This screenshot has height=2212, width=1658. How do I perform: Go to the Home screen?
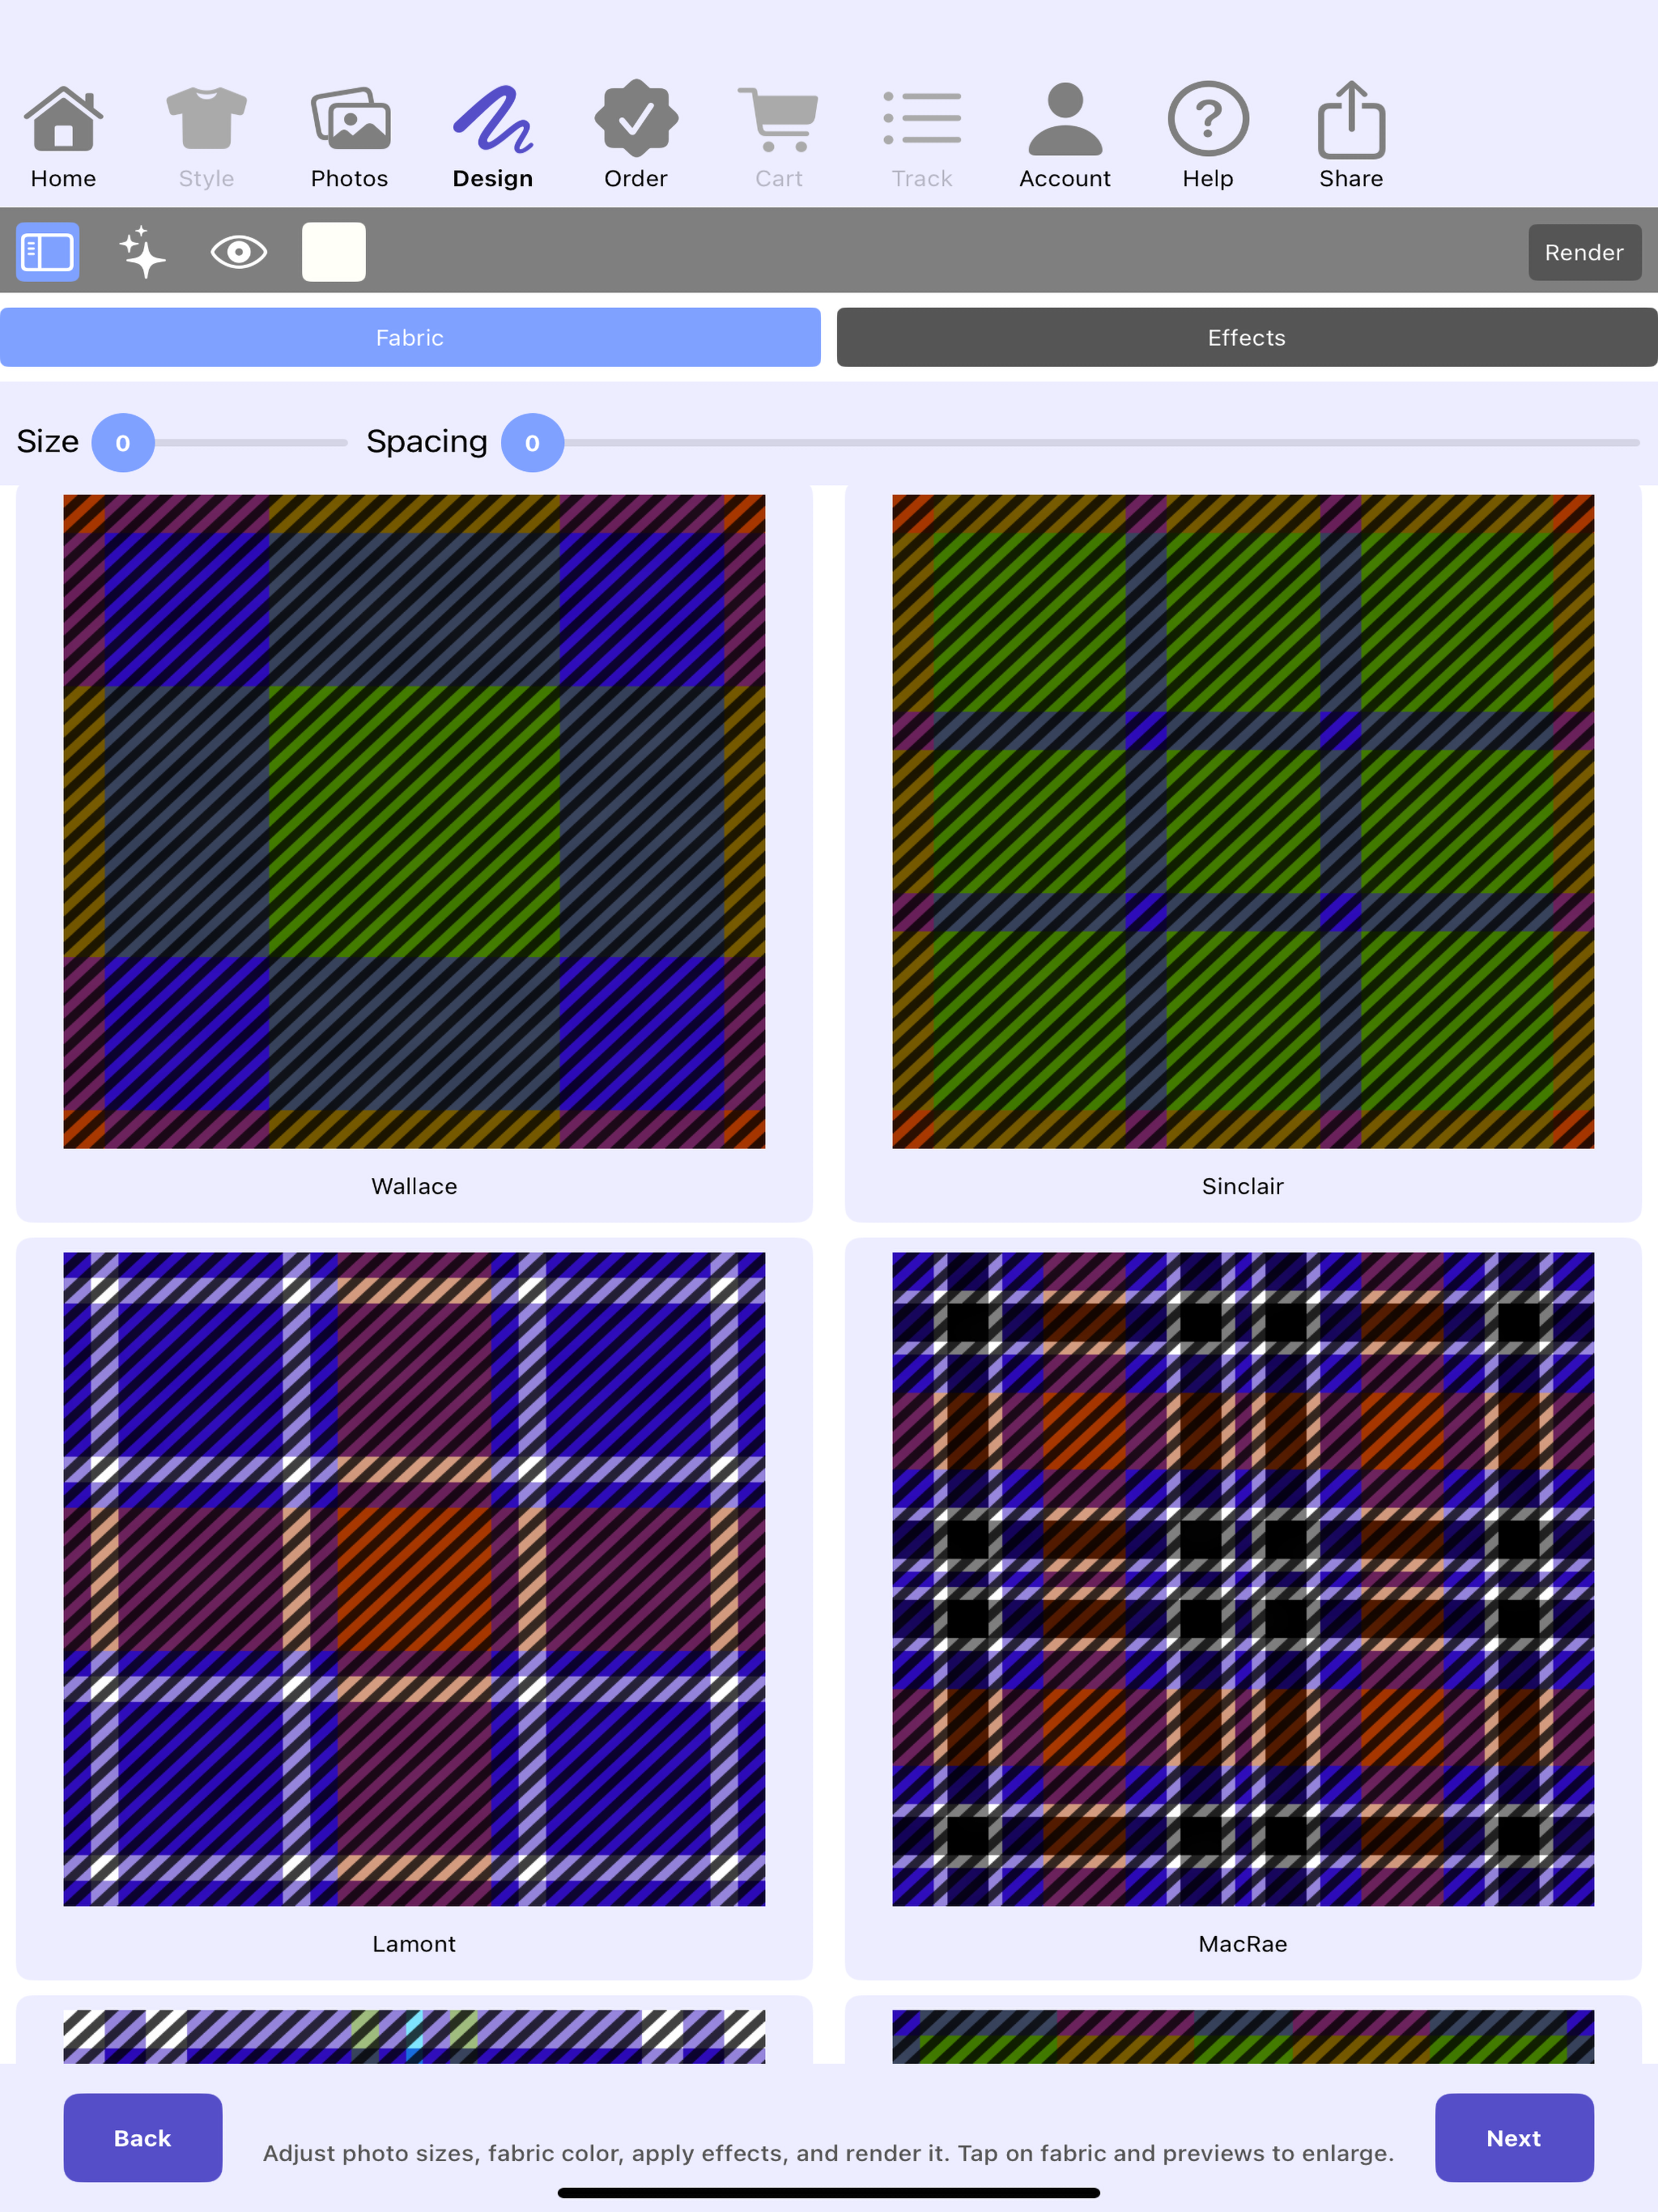63,136
